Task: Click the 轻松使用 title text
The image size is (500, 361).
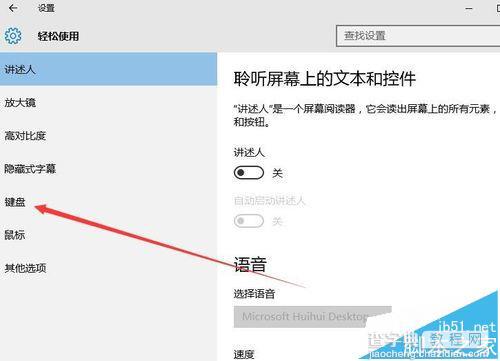Action: pyautogui.click(x=58, y=36)
